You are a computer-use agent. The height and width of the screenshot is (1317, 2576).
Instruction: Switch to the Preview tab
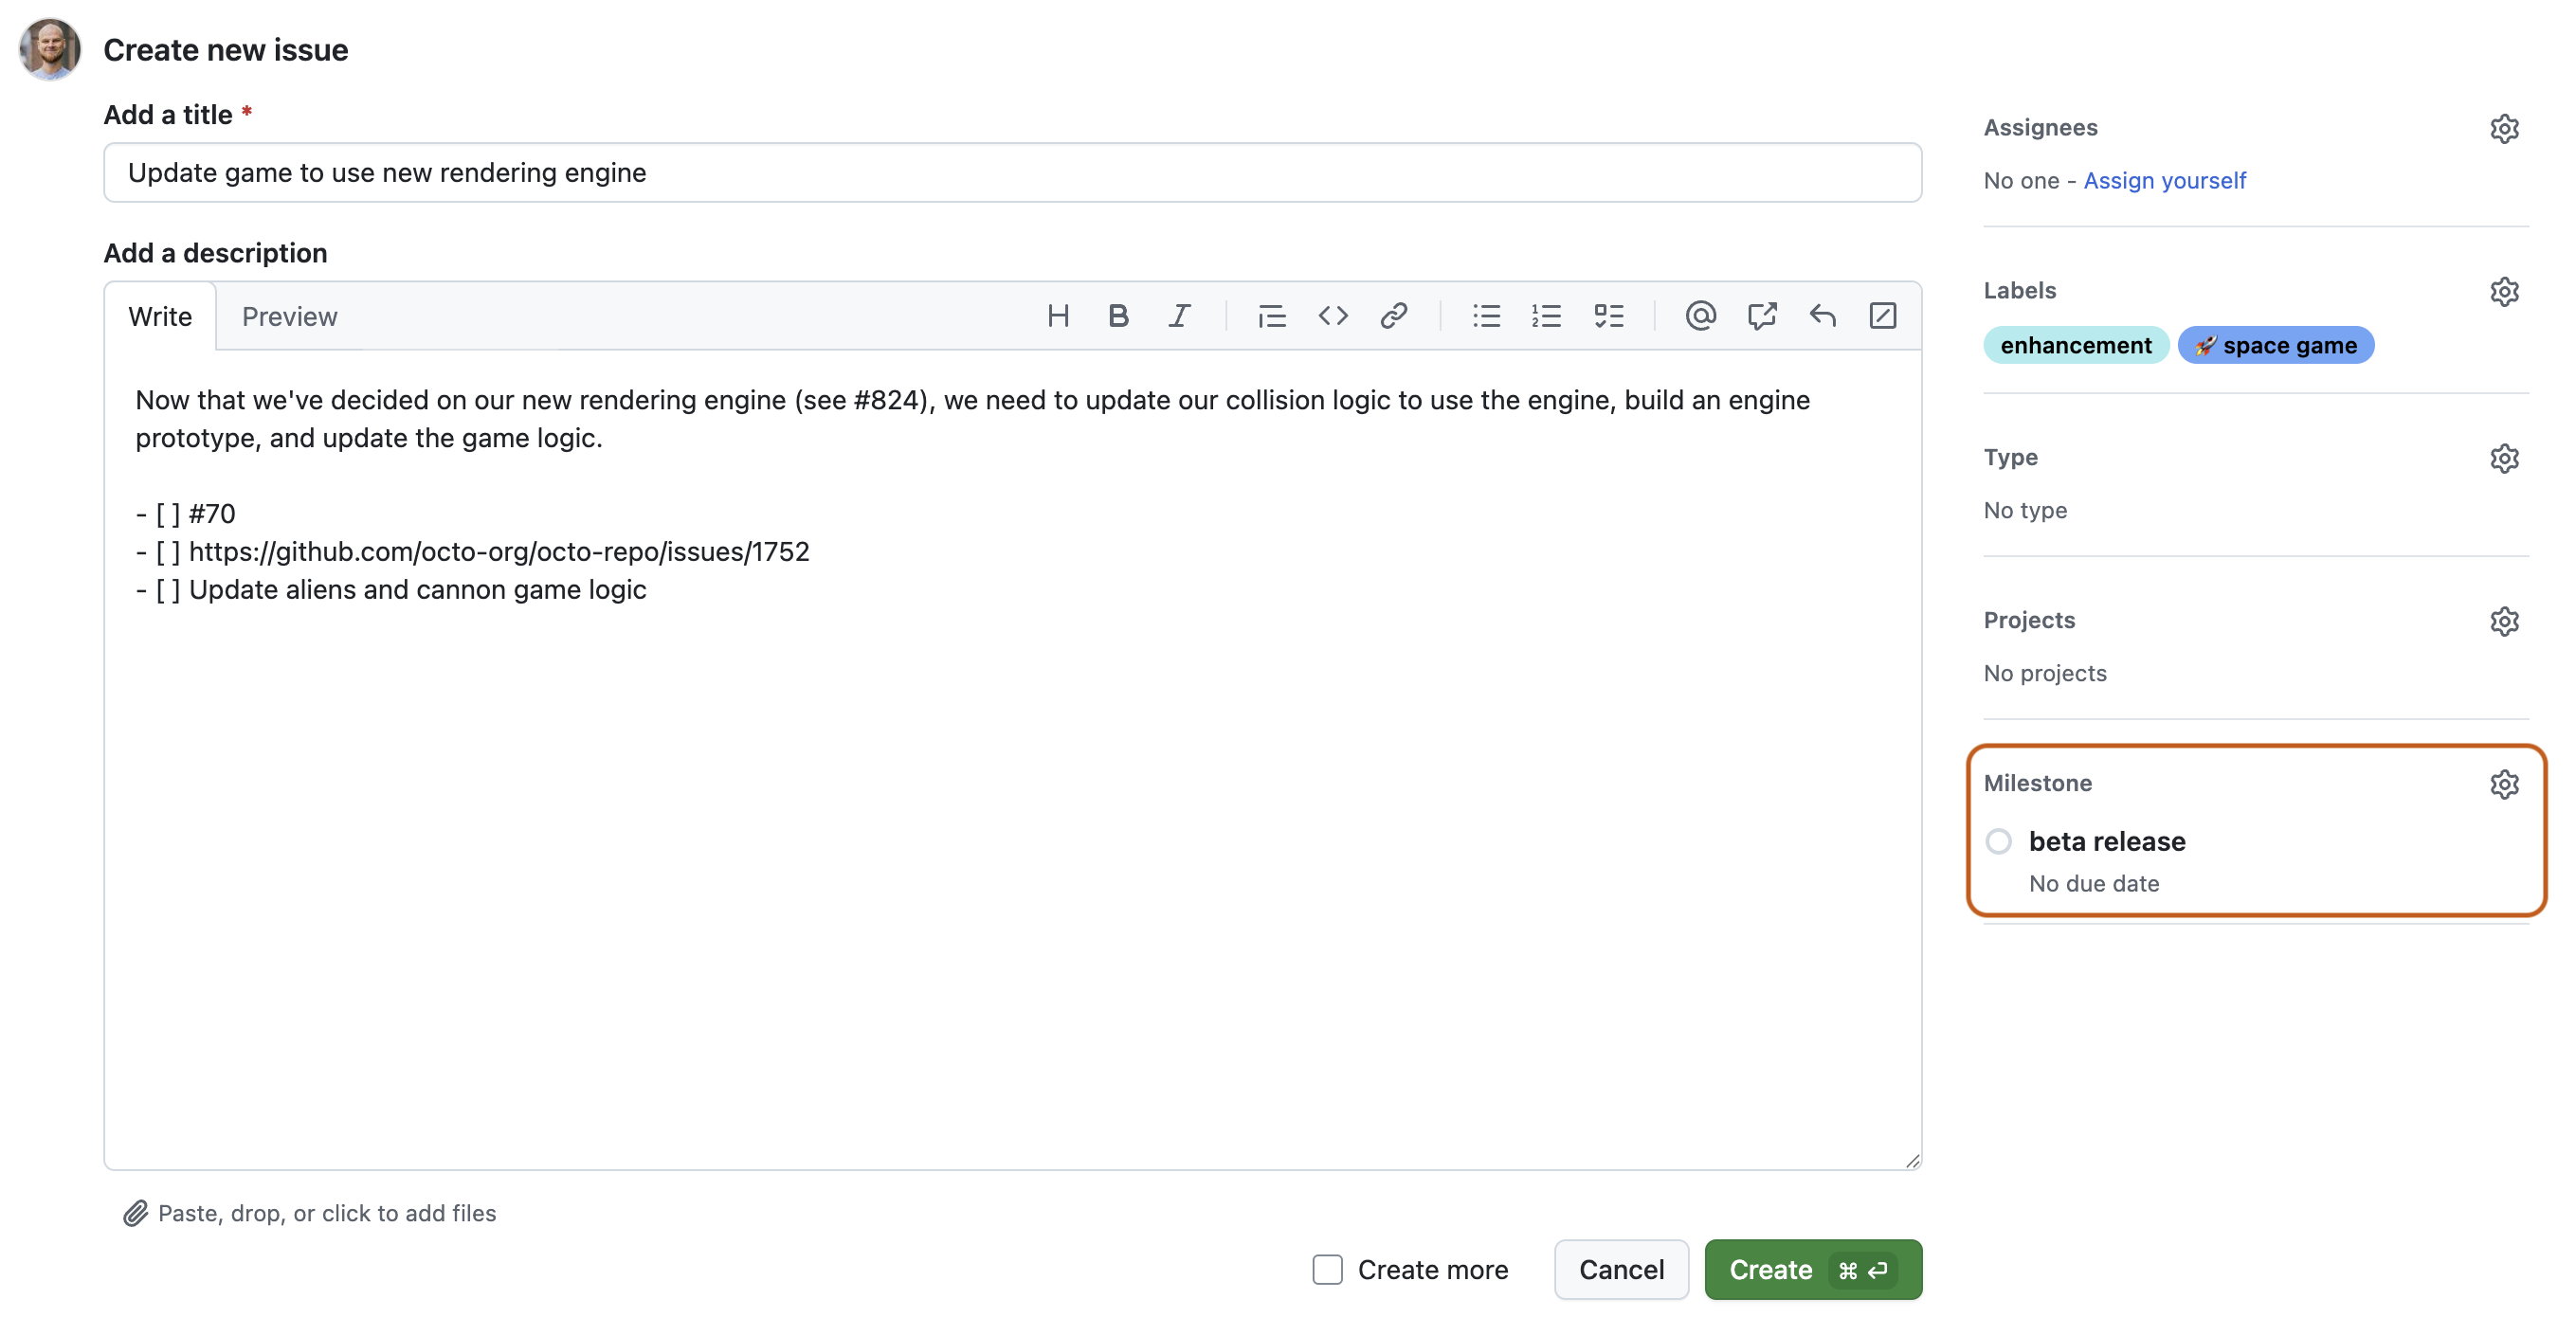(289, 316)
